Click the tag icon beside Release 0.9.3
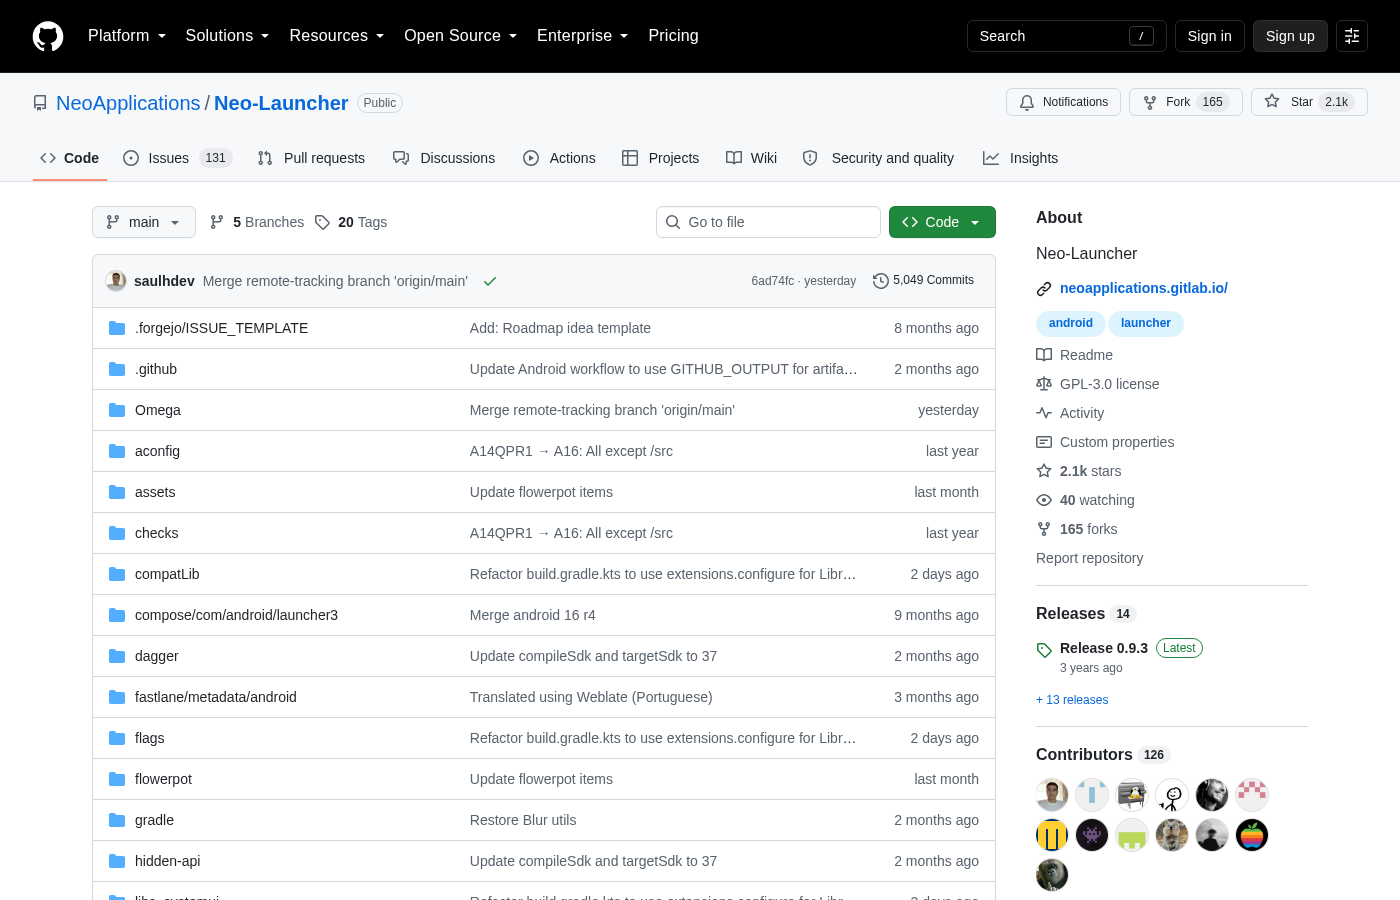The height and width of the screenshot is (900, 1400). click(1044, 650)
